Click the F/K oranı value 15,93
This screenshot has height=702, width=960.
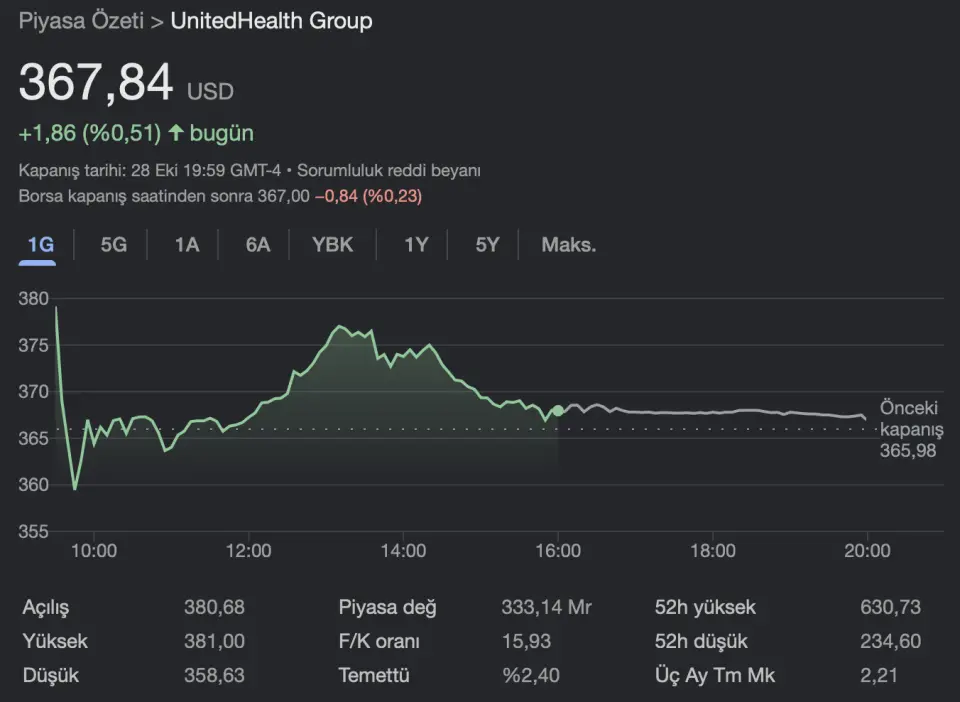530,641
